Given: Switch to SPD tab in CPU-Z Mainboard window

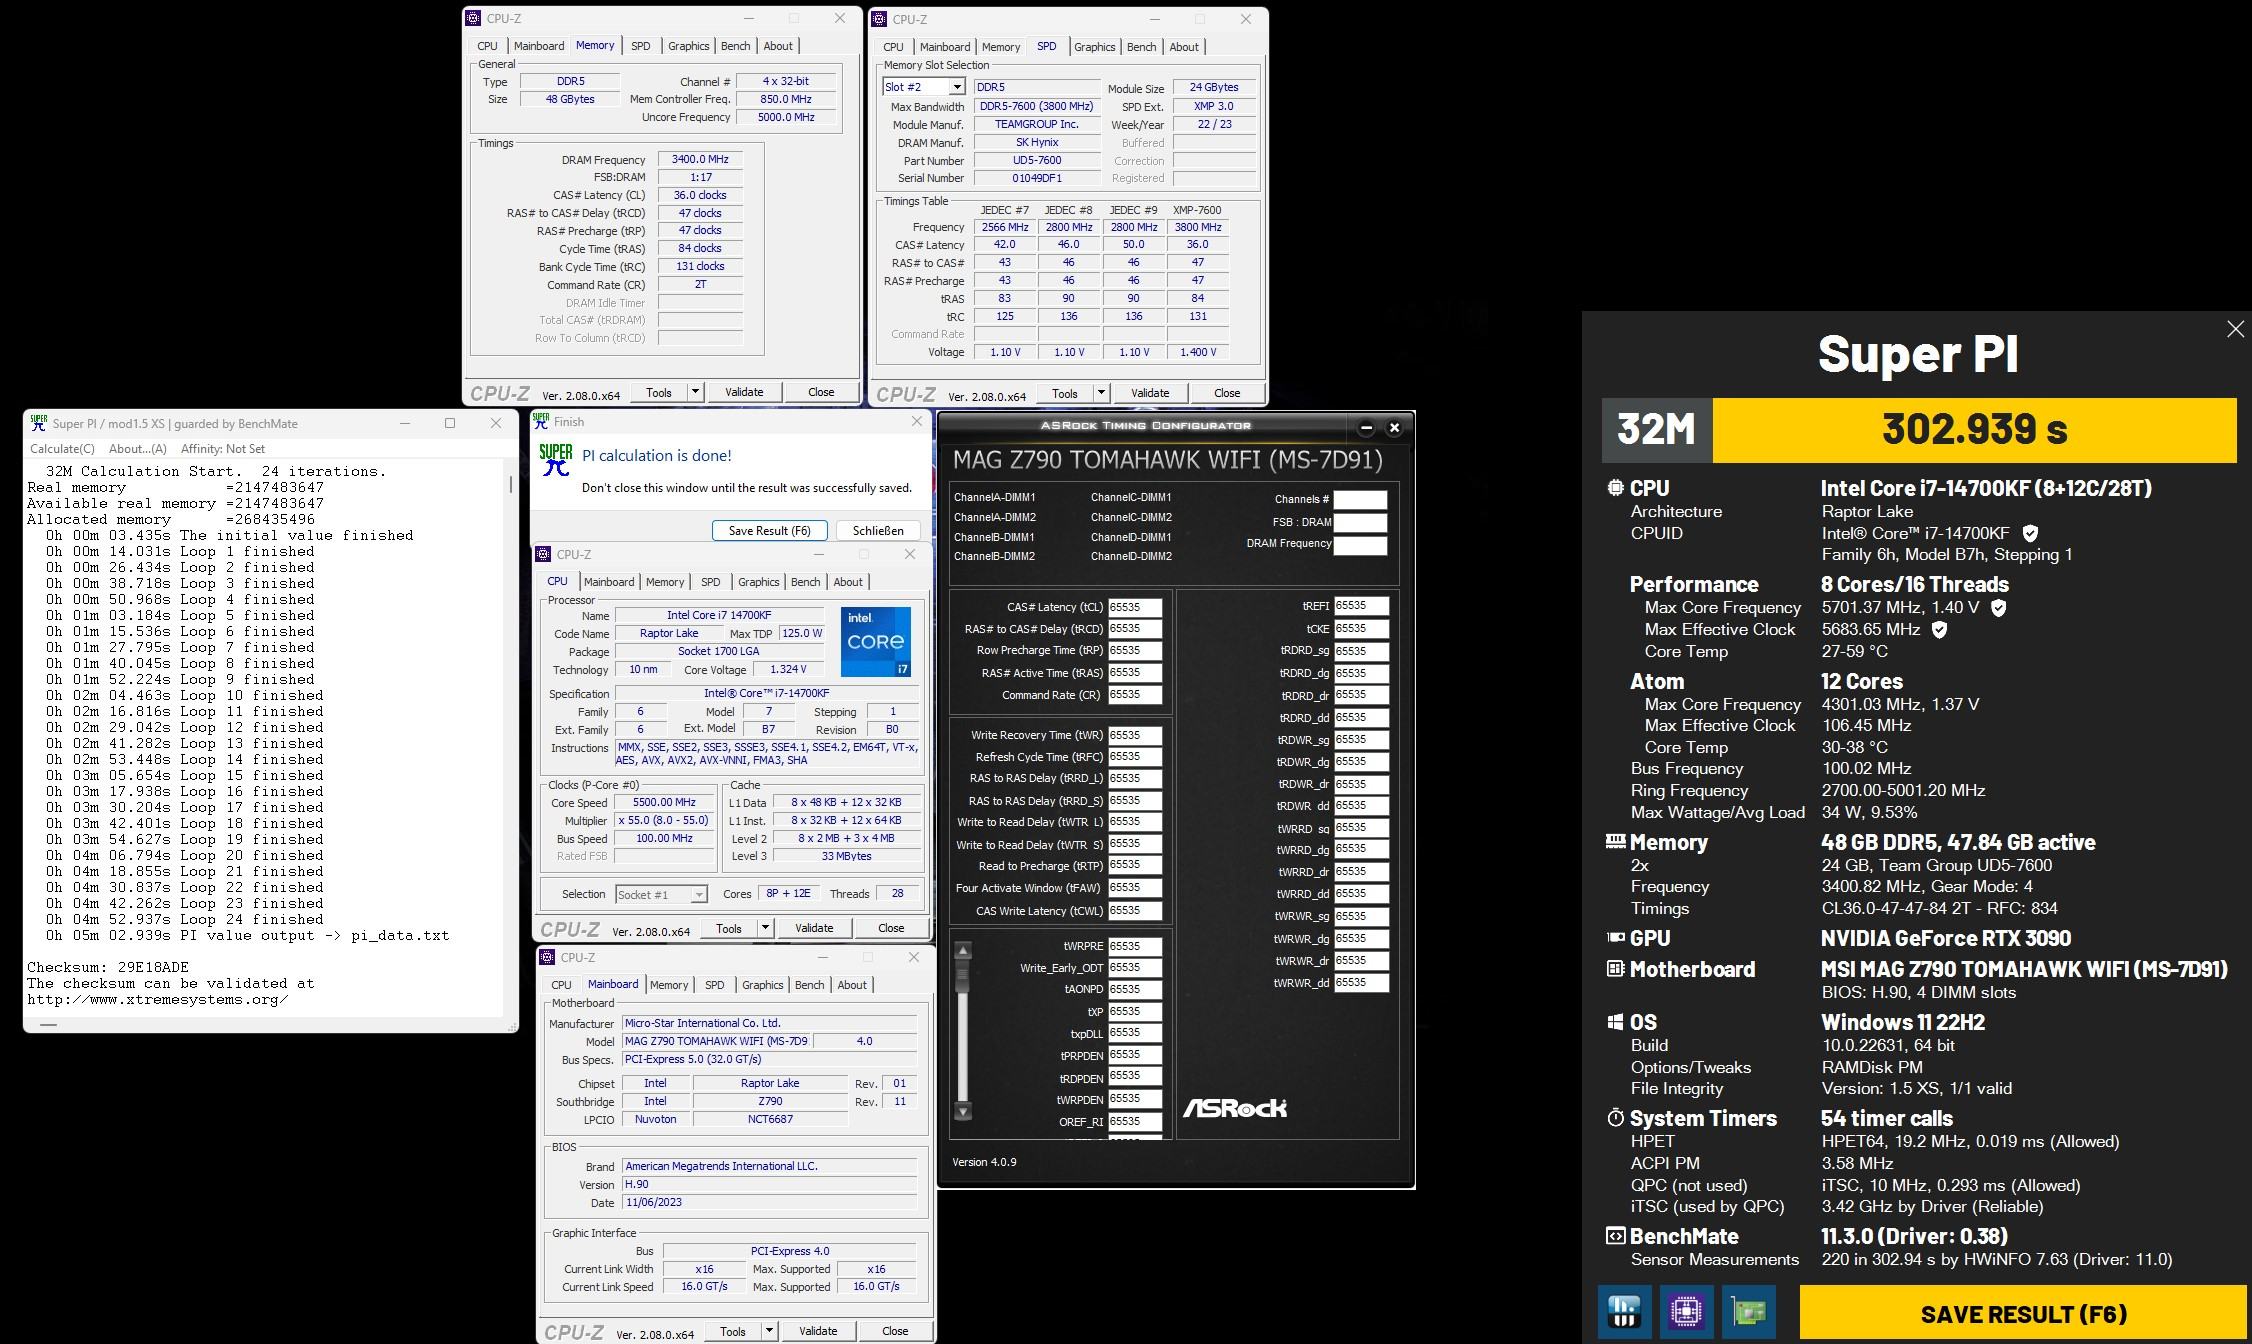Looking at the screenshot, I should [x=714, y=985].
